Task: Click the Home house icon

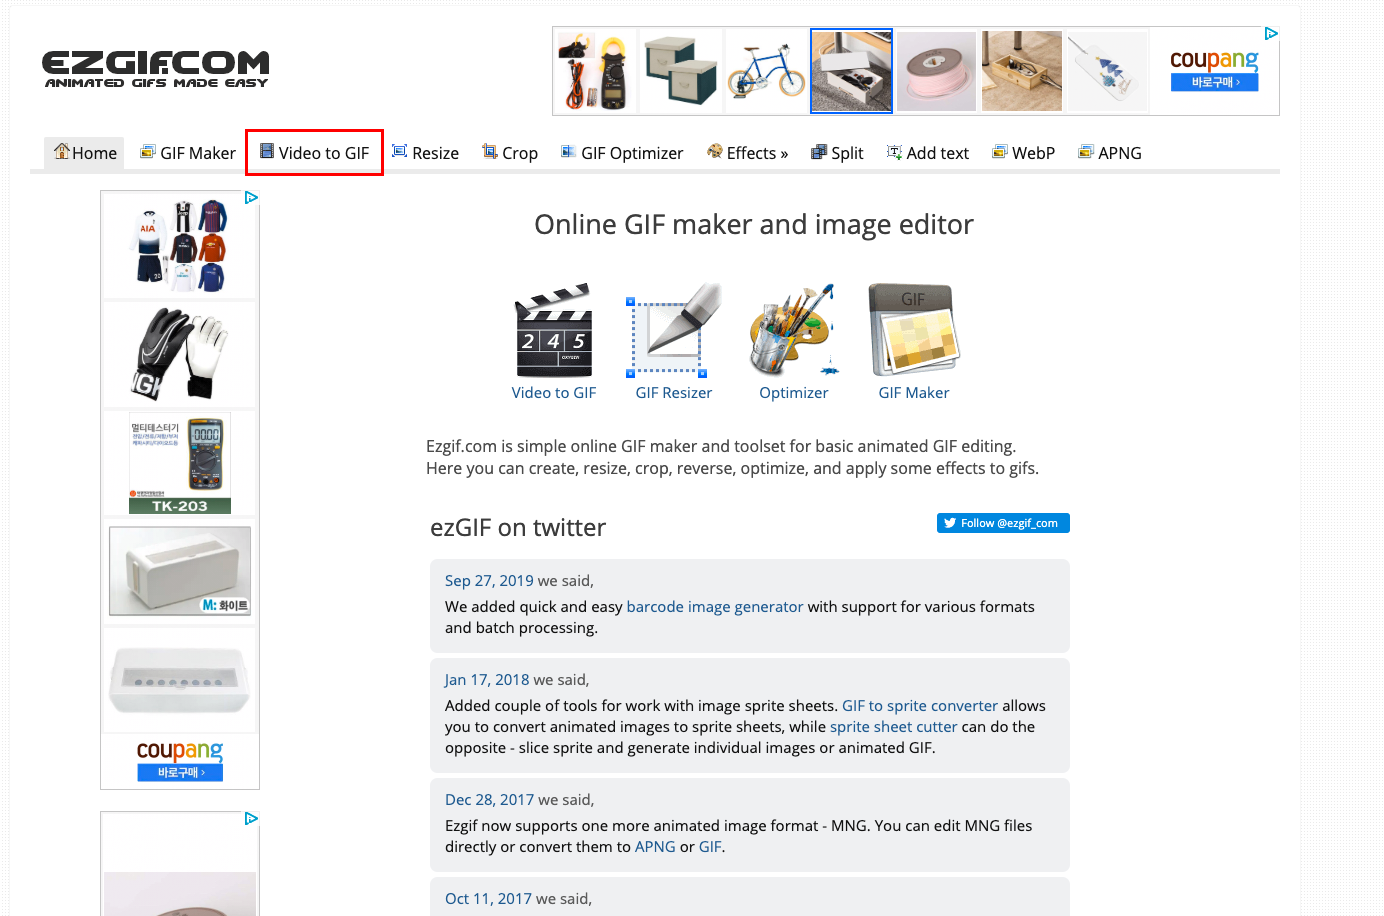Action: coord(62,151)
